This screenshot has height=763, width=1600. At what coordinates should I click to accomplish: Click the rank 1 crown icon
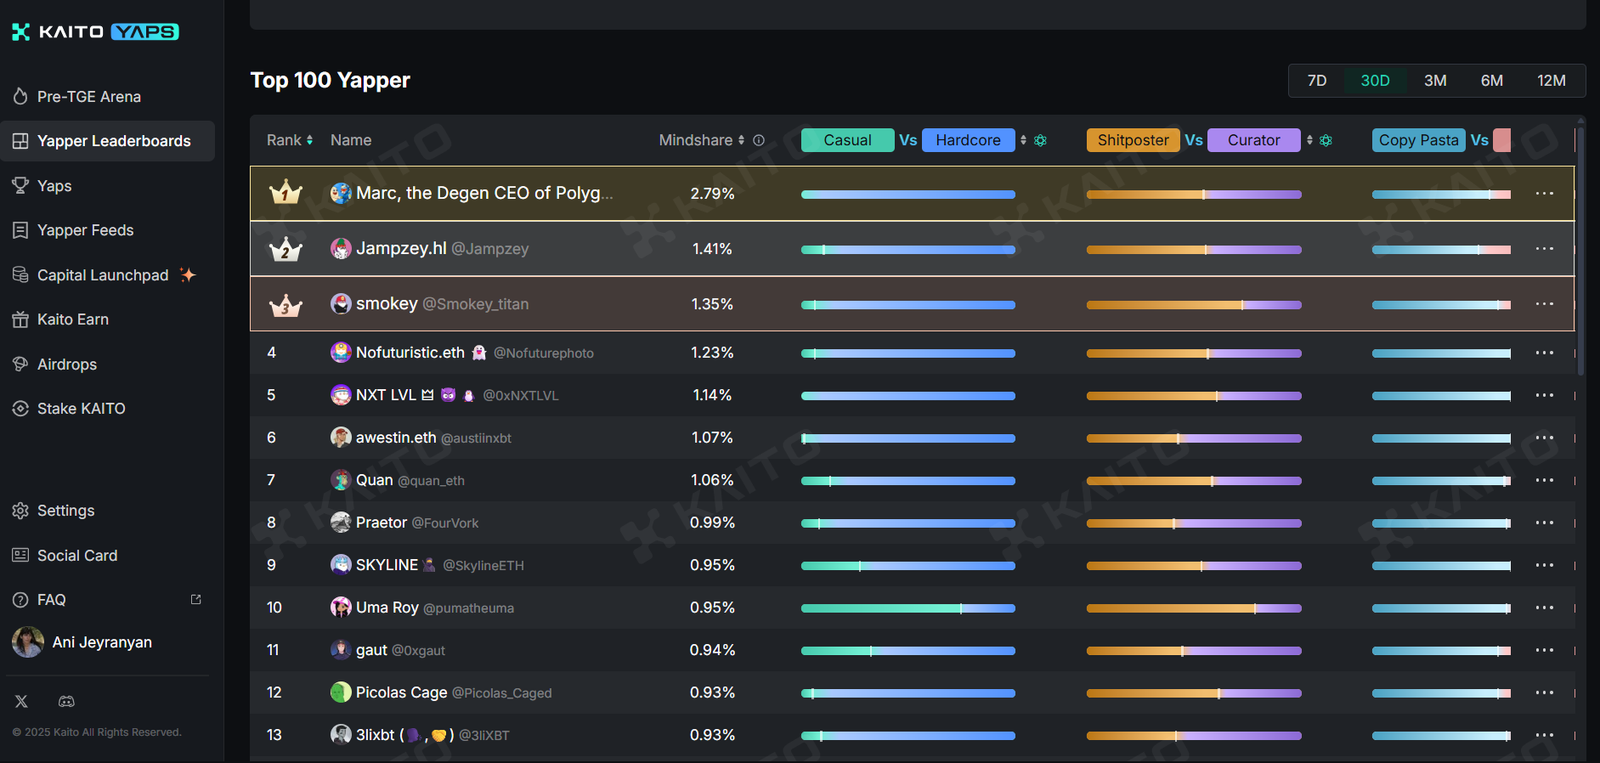(285, 192)
